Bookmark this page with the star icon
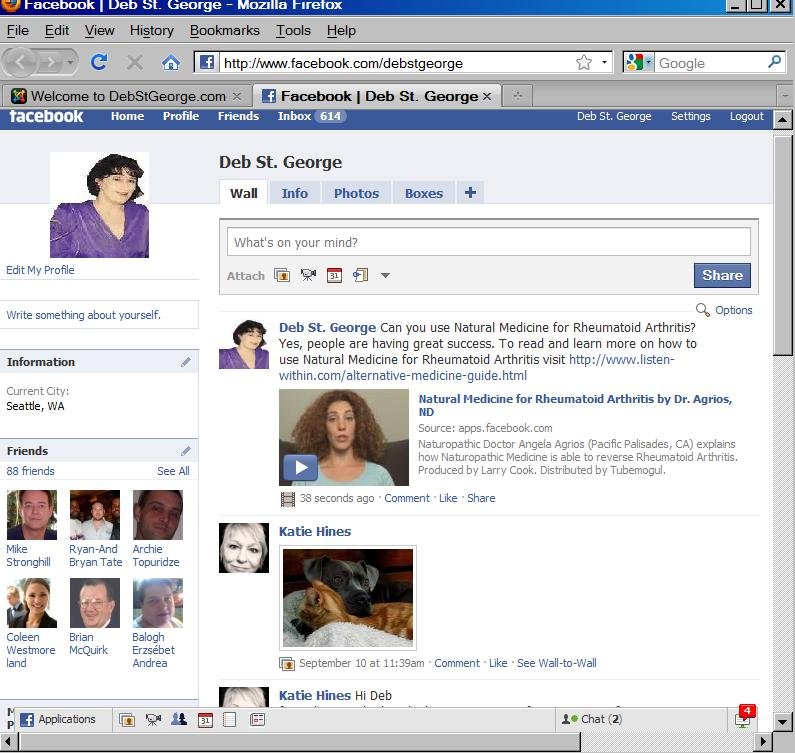 click(584, 62)
